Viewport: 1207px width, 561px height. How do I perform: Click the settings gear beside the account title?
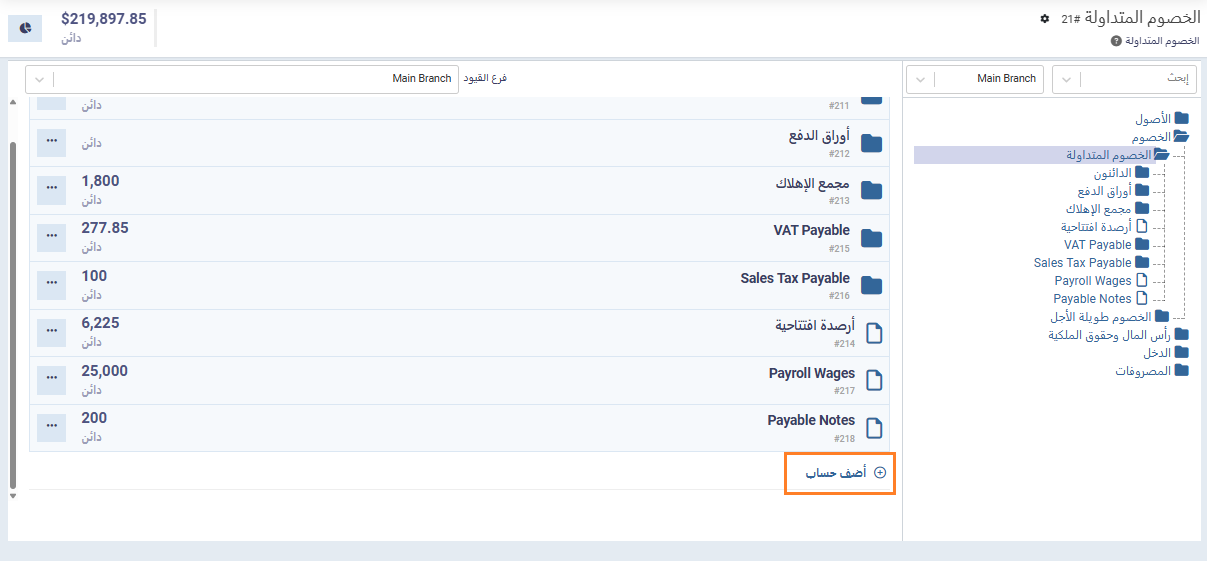coord(1045,19)
